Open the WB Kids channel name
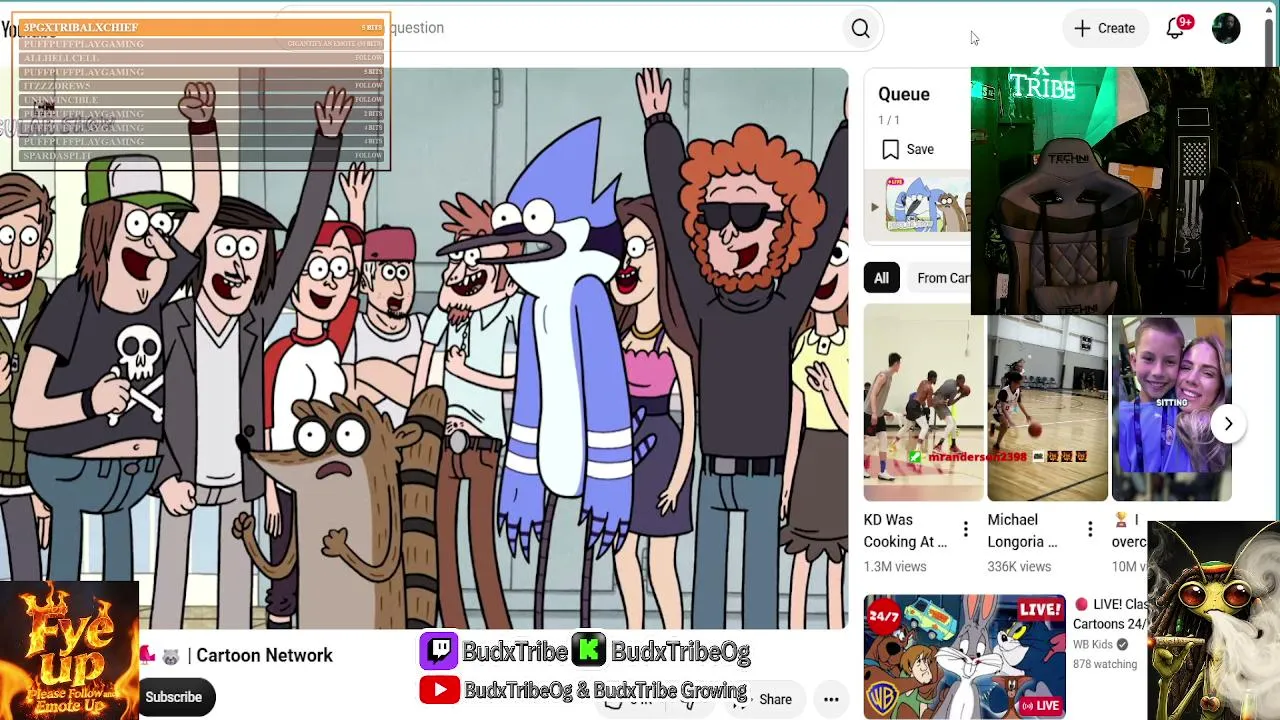Image resolution: width=1280 pixels, height=720 pixels. (x=1094, y=645)
